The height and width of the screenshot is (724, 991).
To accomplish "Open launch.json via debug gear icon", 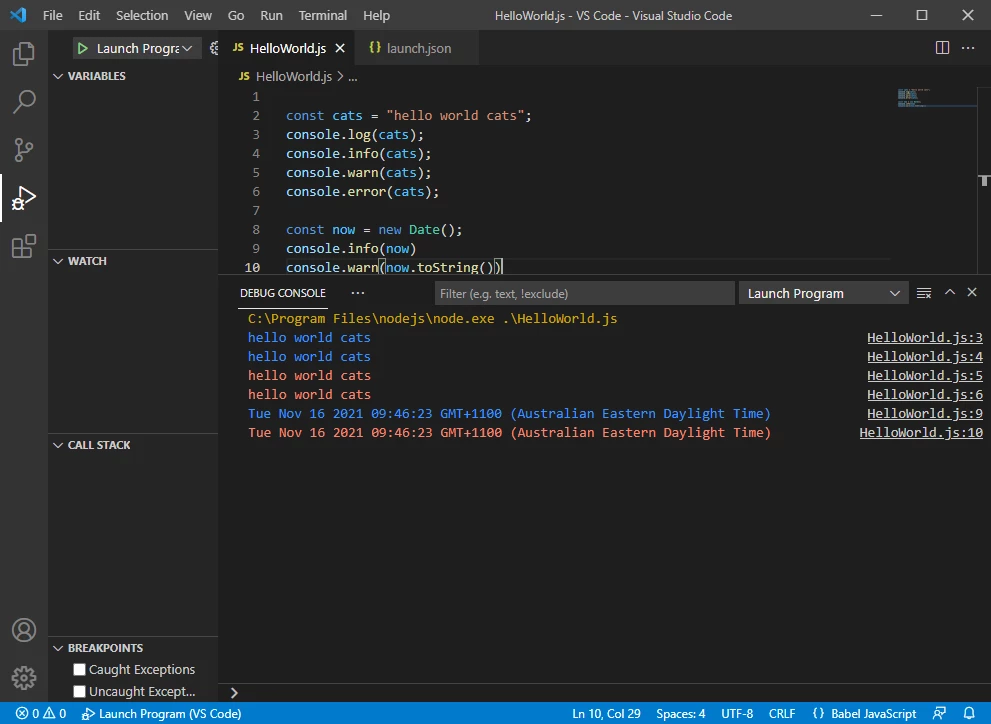I will (214, 48).
